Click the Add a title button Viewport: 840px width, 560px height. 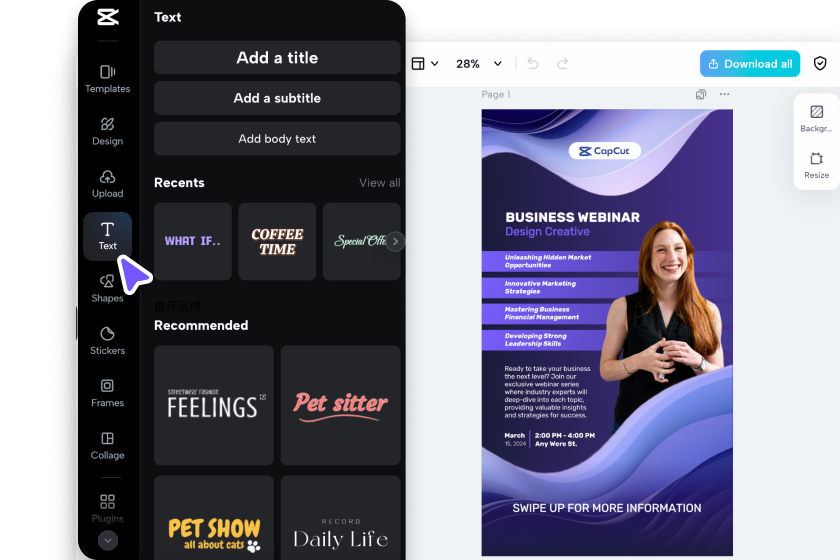277,58
